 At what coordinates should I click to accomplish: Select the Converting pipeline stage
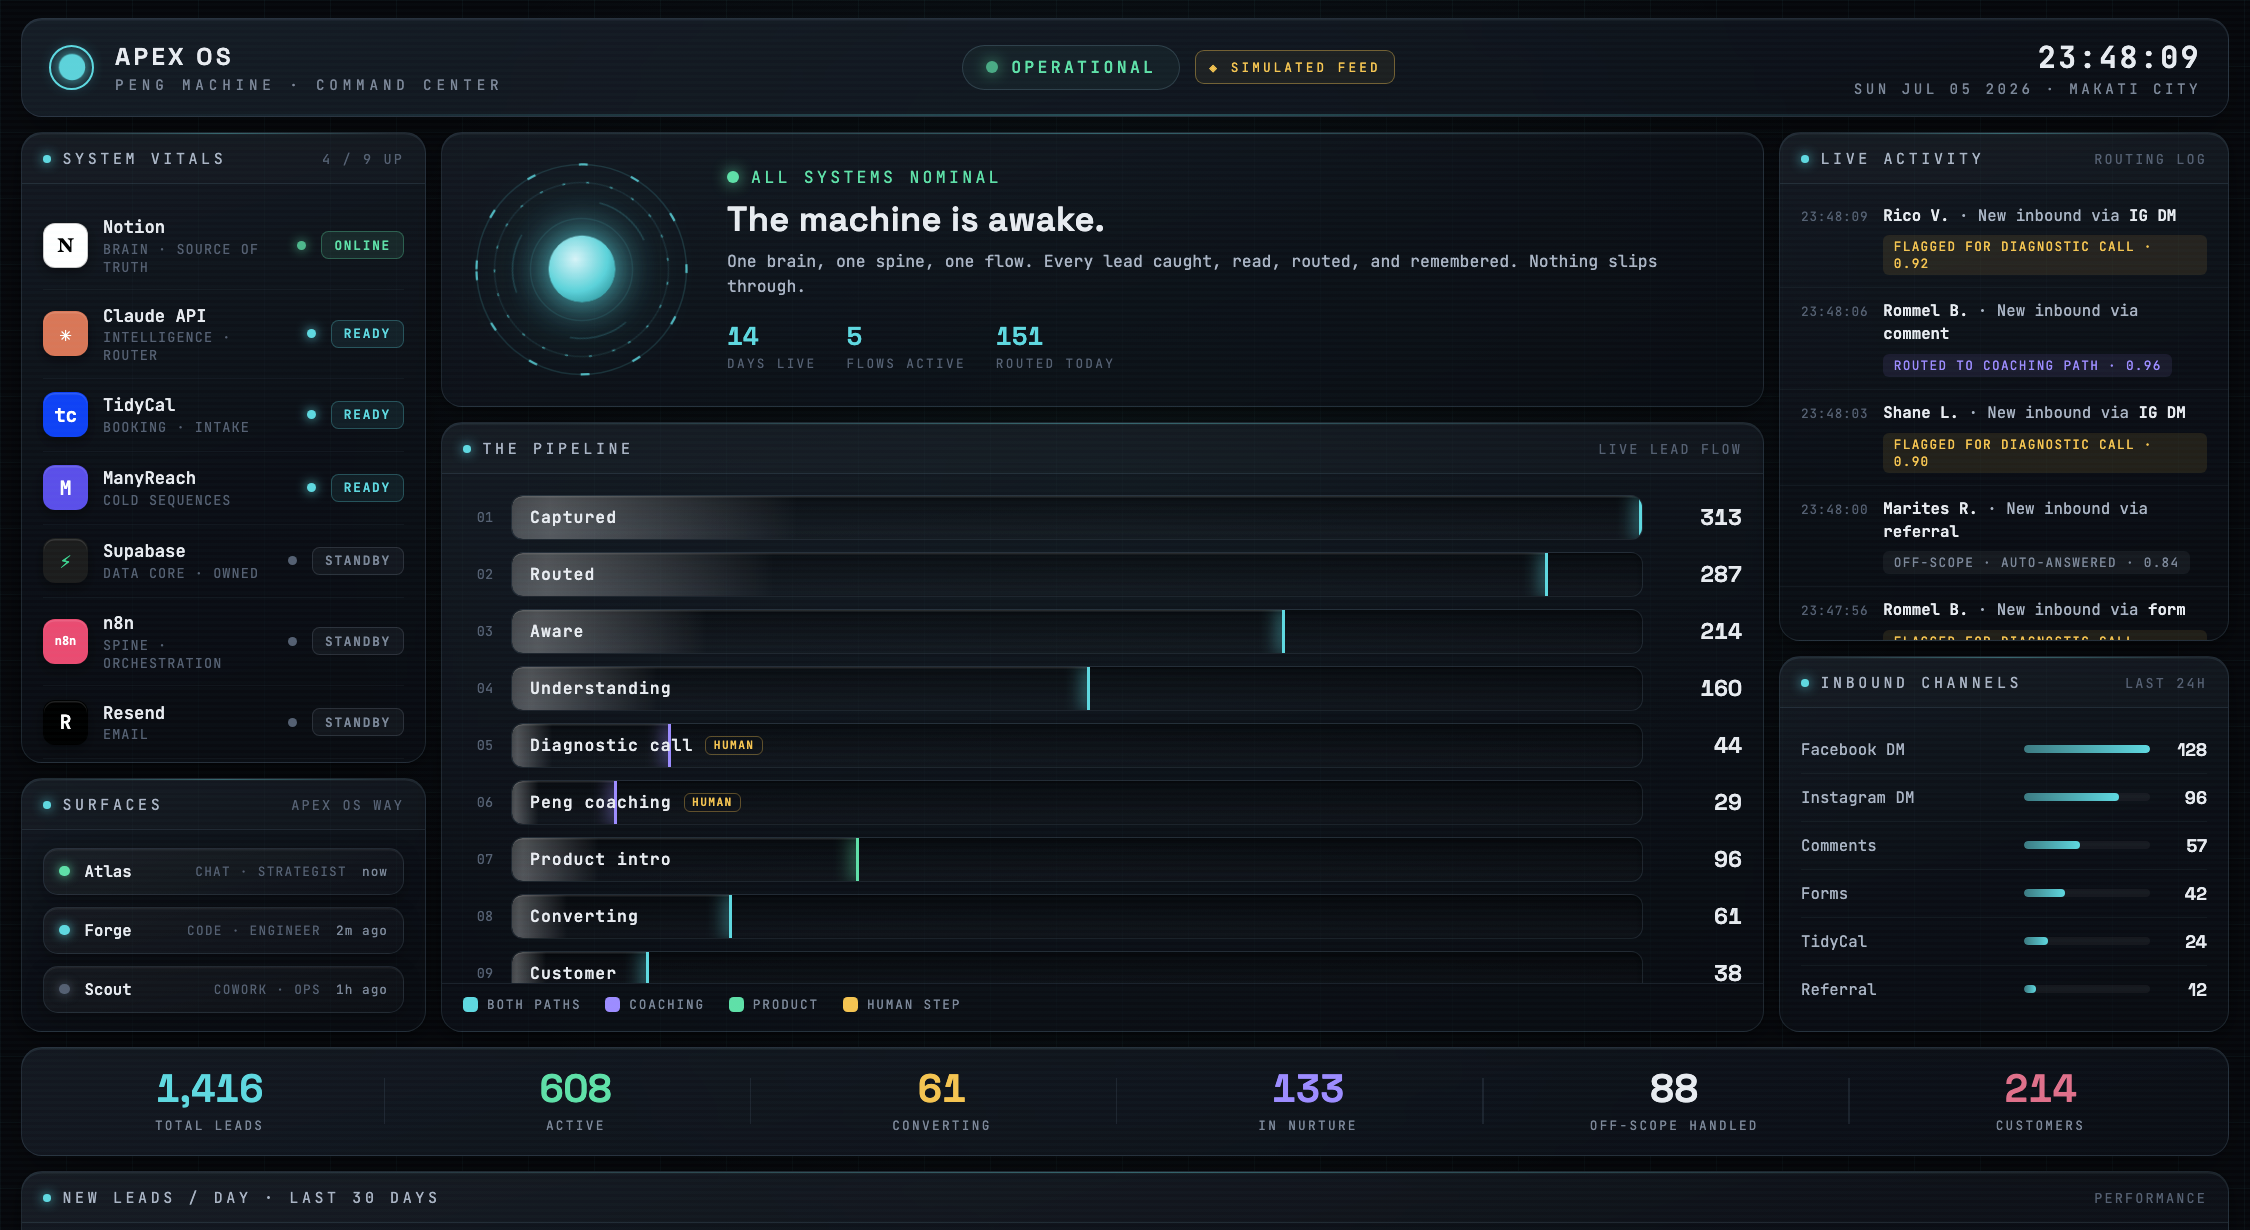click(x=1077, y=916)
